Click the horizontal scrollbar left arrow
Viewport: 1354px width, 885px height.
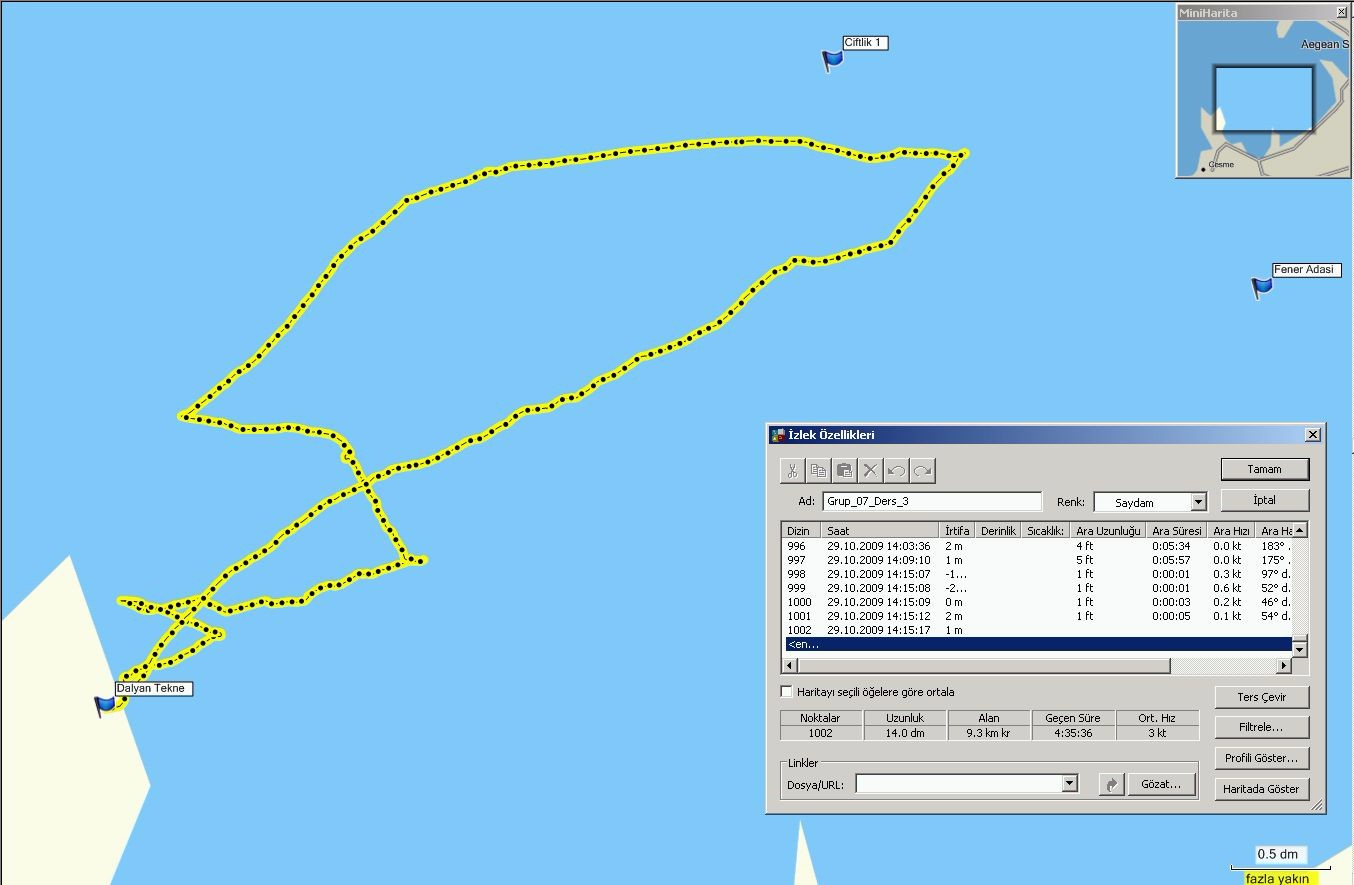pos(790,665)
